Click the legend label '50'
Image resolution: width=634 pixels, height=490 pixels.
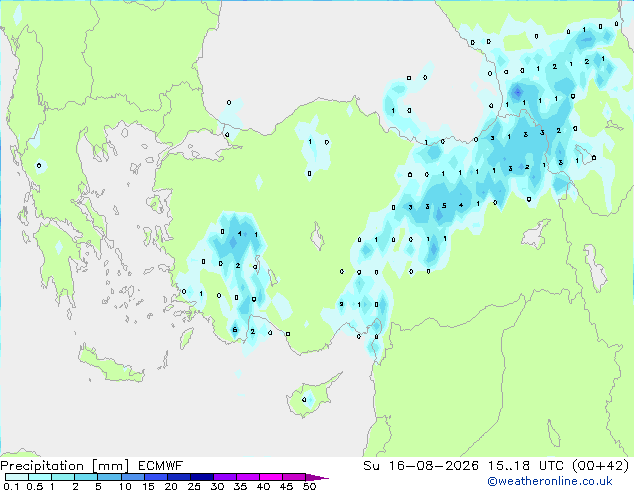(309, 486)
